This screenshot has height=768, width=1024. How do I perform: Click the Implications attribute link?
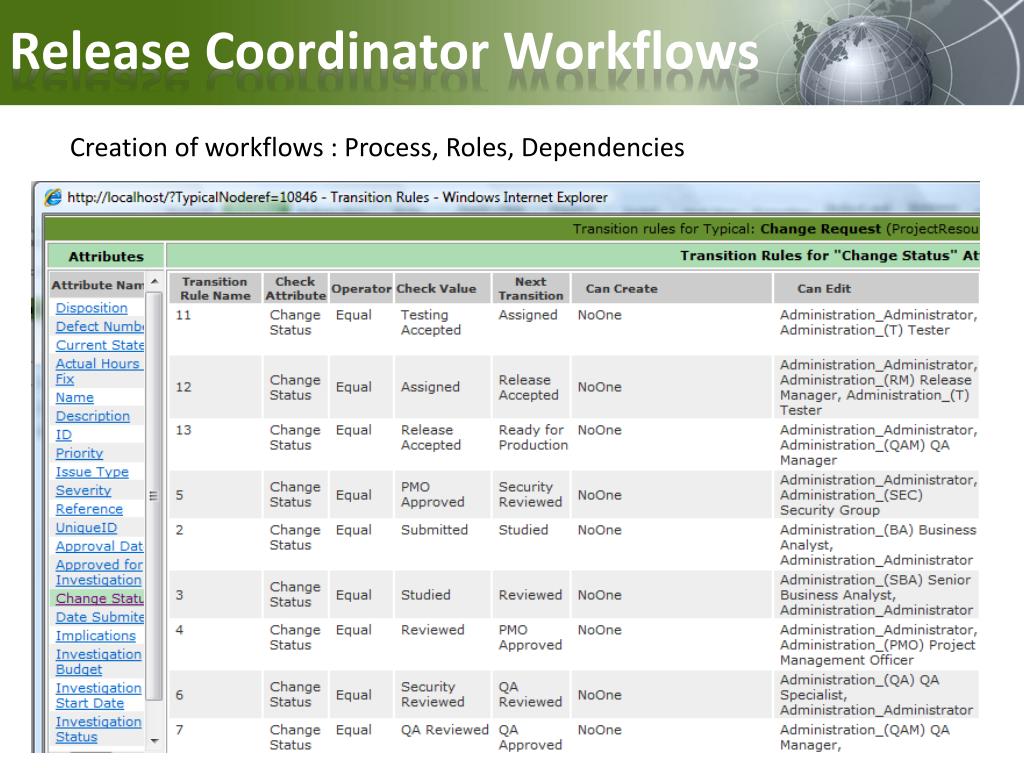click(95, 635)
